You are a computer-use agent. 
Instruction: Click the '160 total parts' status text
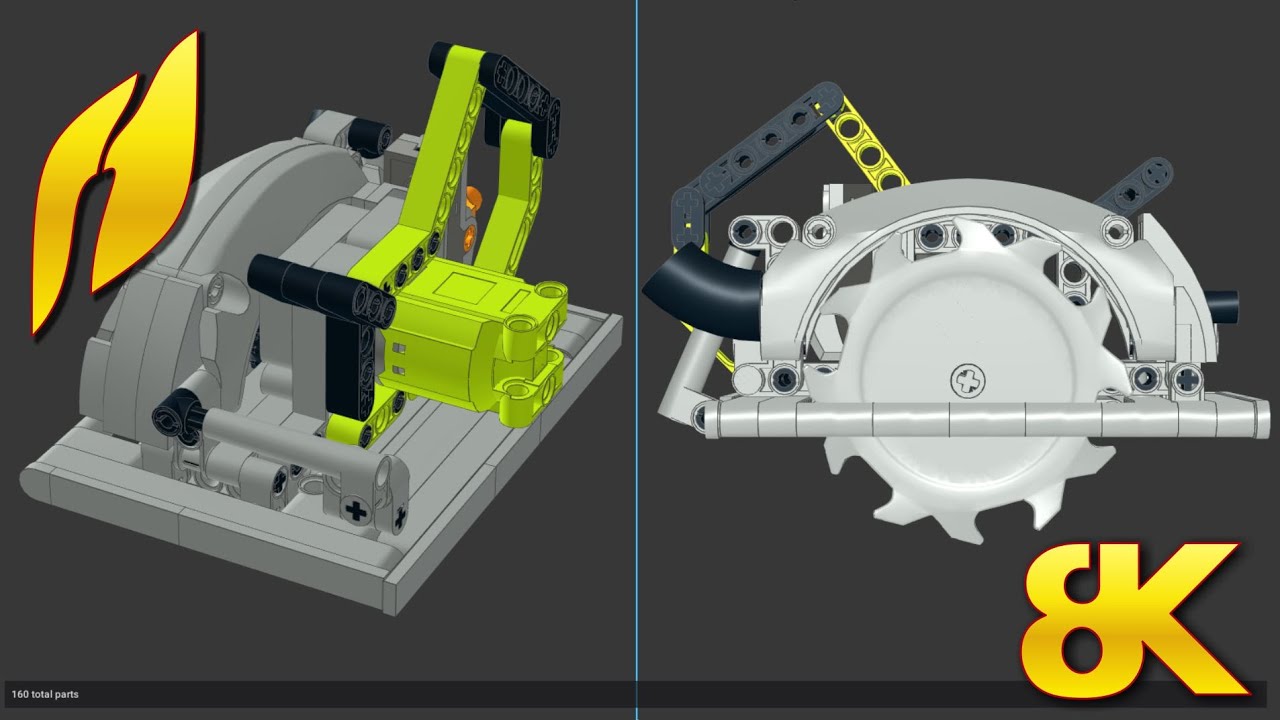(x=45, y=694)
